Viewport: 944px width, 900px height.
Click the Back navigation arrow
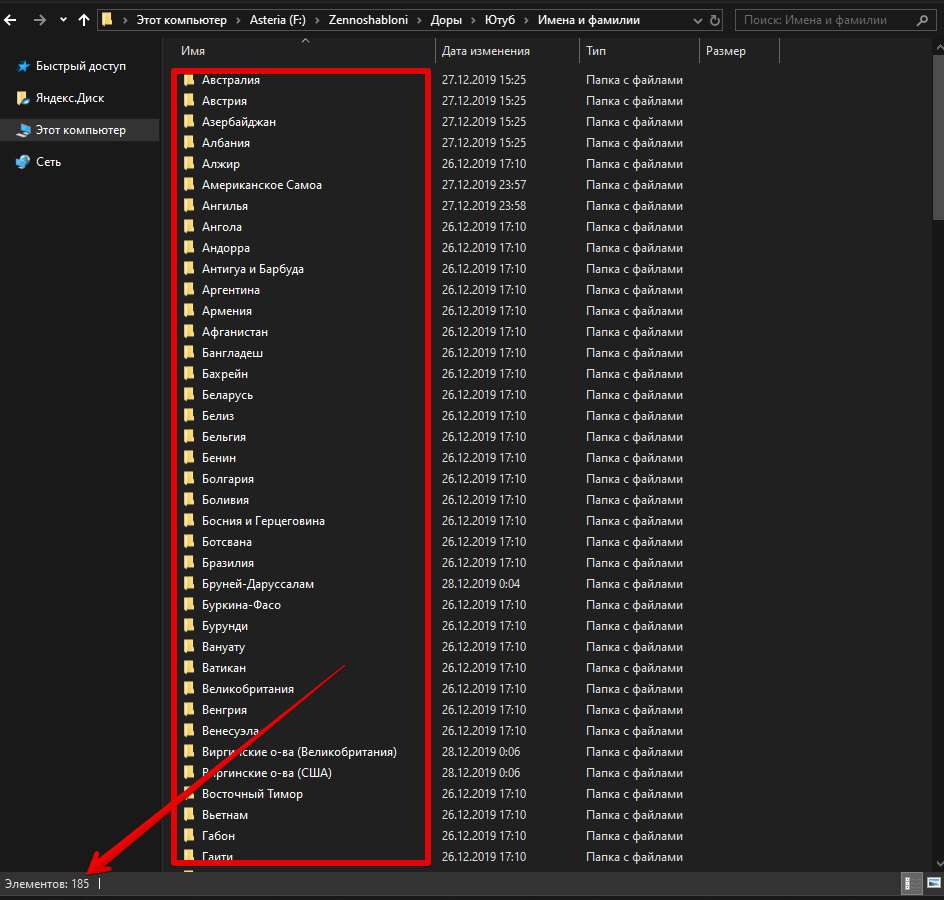click(12, 20)
